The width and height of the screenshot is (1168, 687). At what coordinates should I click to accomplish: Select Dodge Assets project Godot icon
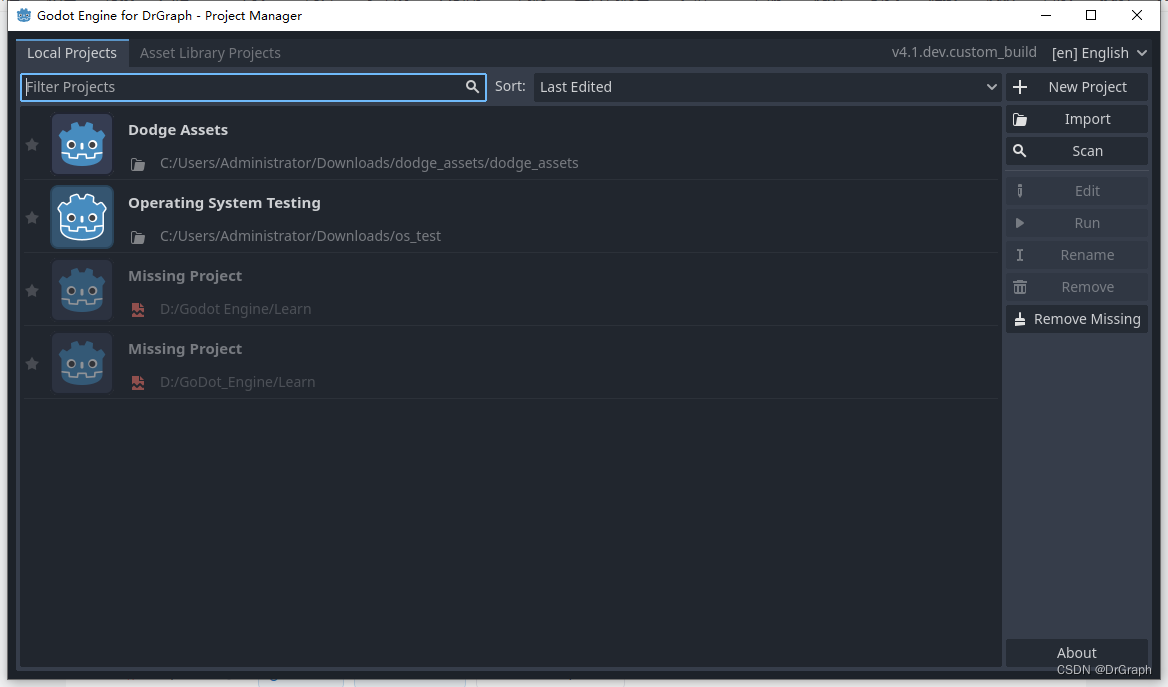coord(82,144)
